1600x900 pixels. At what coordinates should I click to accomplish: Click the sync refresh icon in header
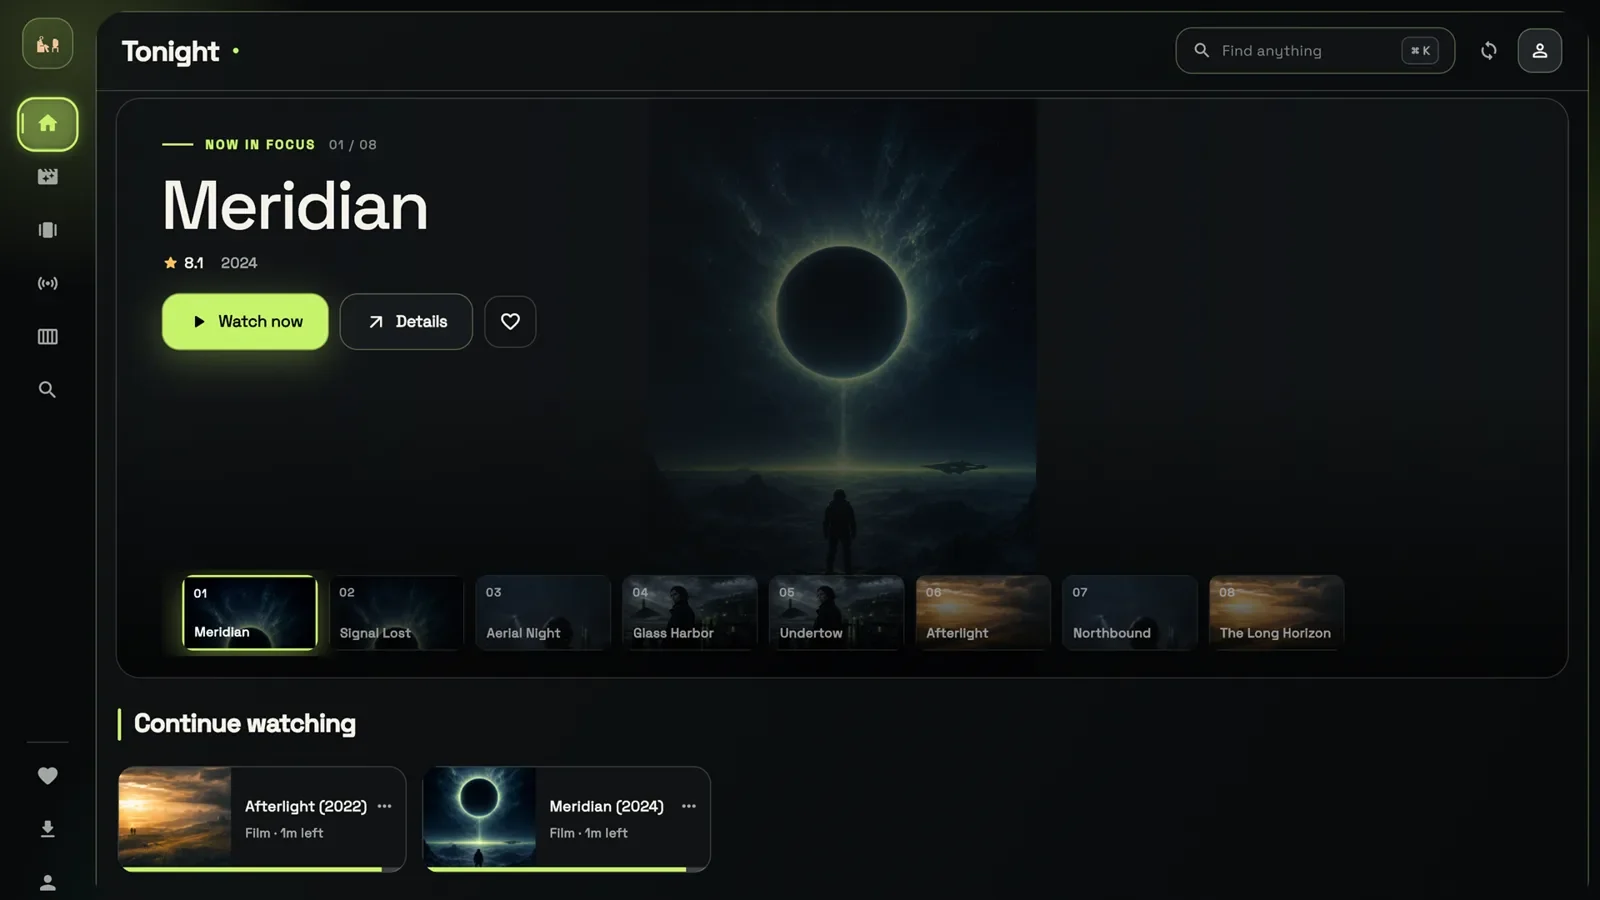1488,51
